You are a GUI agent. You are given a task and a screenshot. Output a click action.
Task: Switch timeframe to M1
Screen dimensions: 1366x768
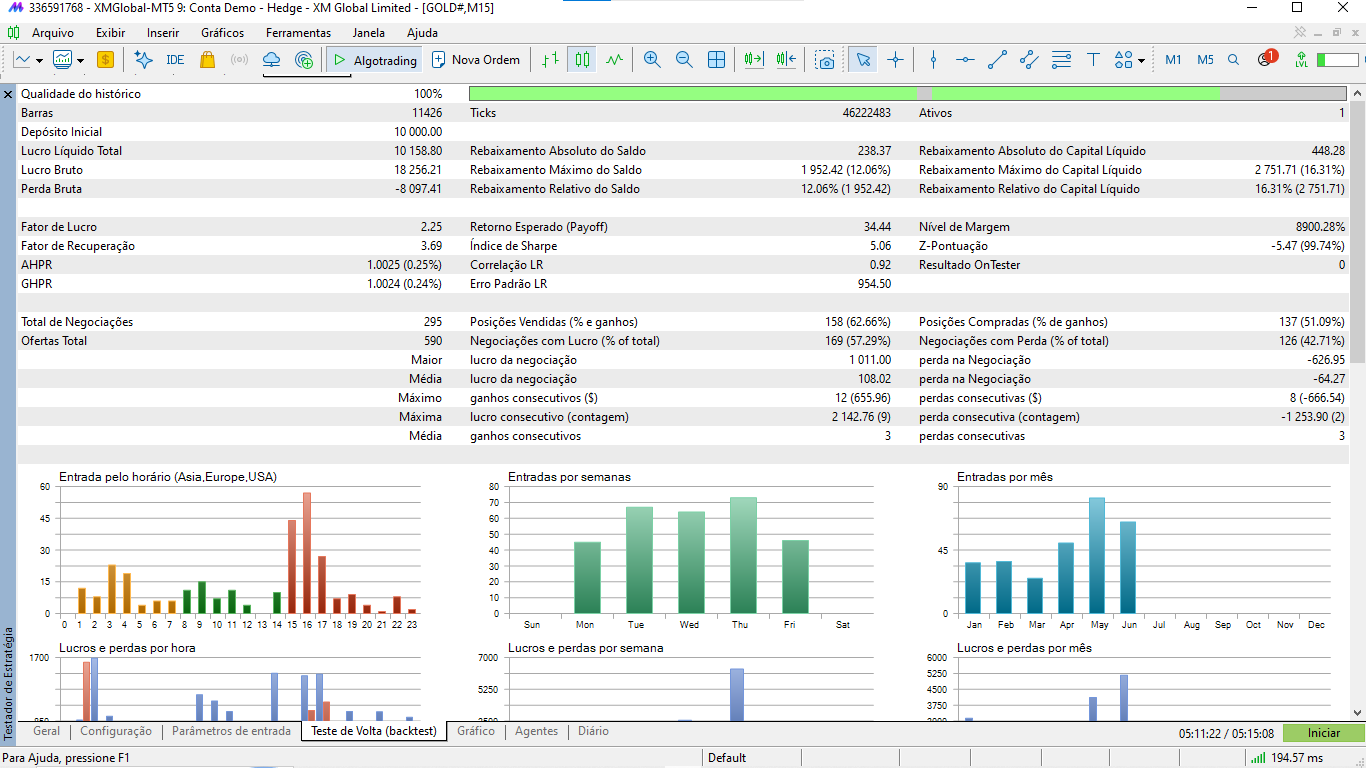click(x=1173, y=60)
